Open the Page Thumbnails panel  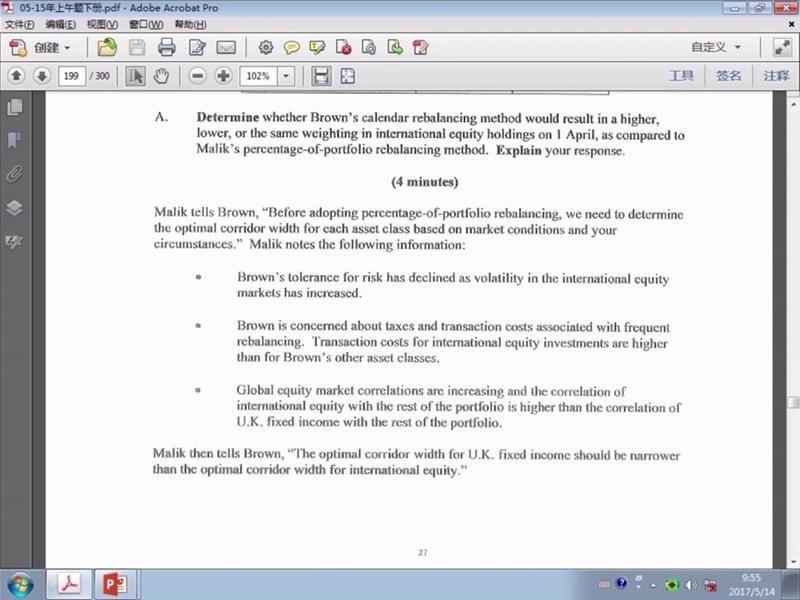tap(14, 107)
